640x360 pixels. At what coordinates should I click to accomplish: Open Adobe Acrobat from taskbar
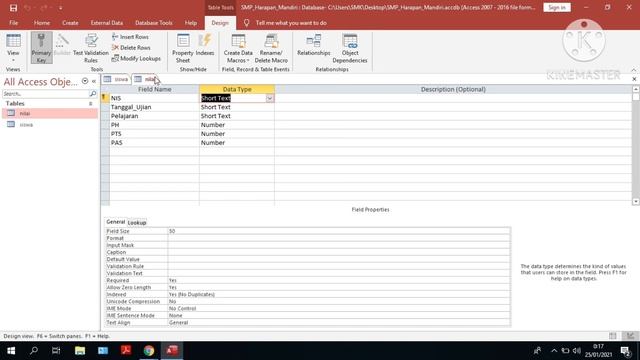(126, 351)
